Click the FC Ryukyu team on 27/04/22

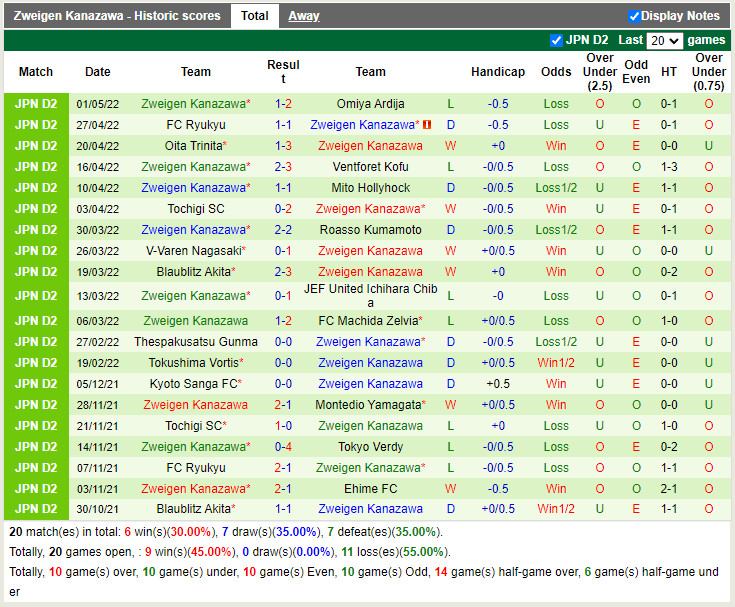(x=196, y=125)
